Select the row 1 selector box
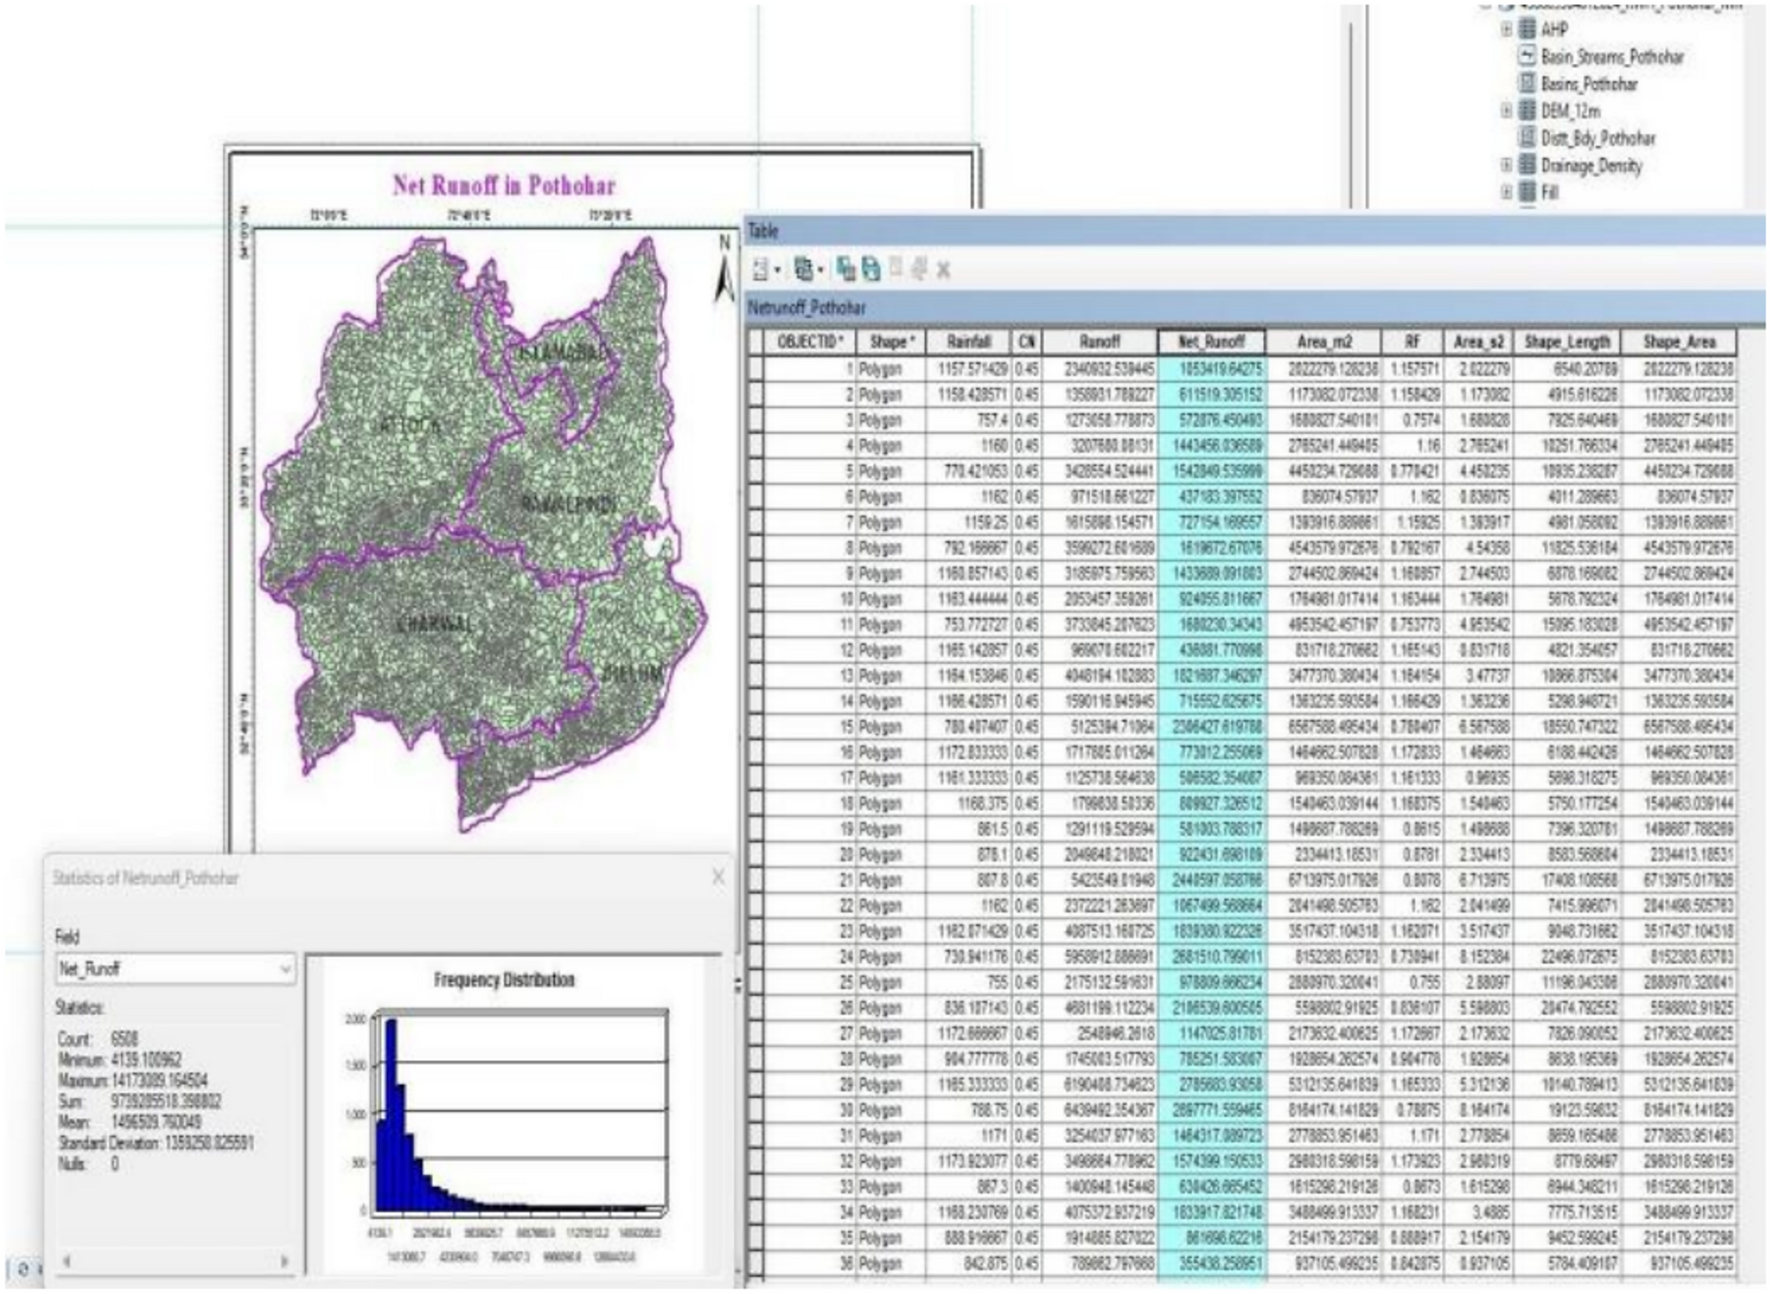This screenshot has height=1294, width=1770. [756, 369]
